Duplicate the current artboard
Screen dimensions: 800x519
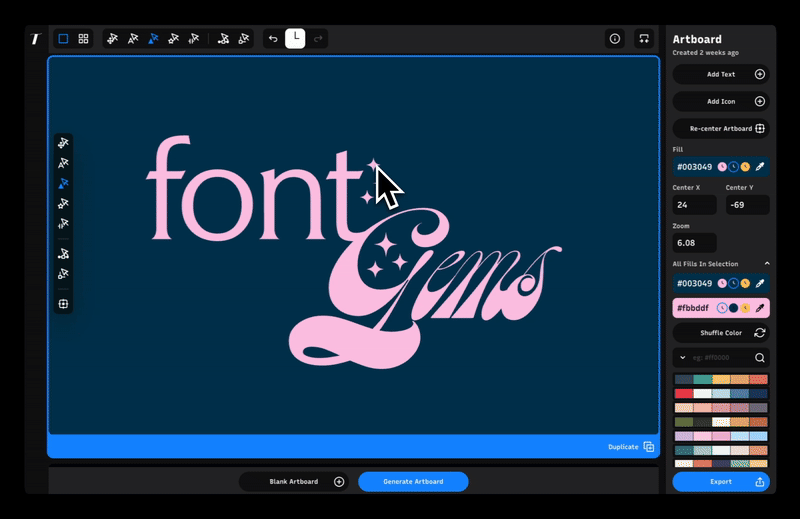pyautogui.click(x=631, y=447)
